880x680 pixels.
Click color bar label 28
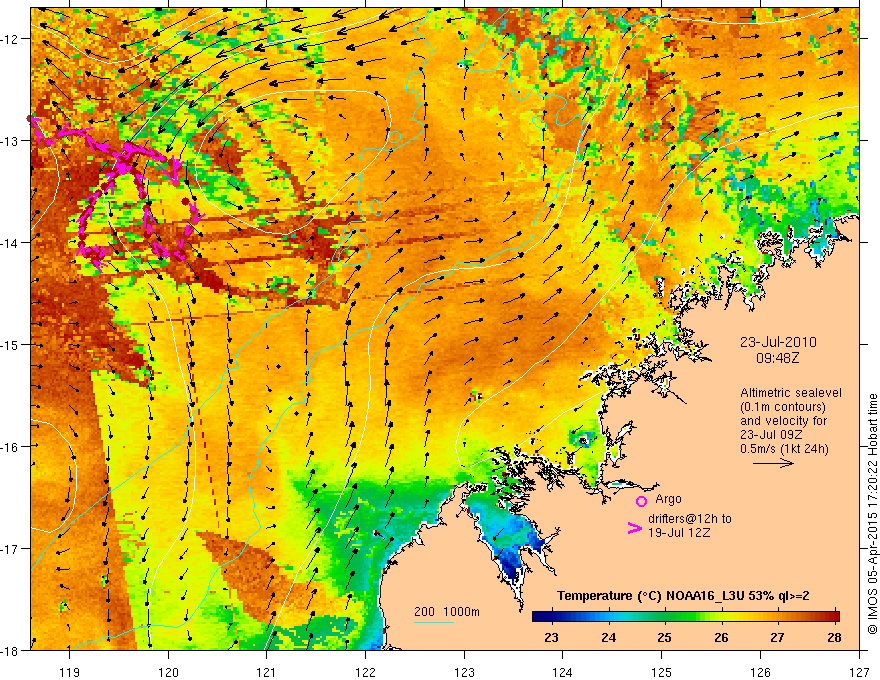(x=834, y=637)
